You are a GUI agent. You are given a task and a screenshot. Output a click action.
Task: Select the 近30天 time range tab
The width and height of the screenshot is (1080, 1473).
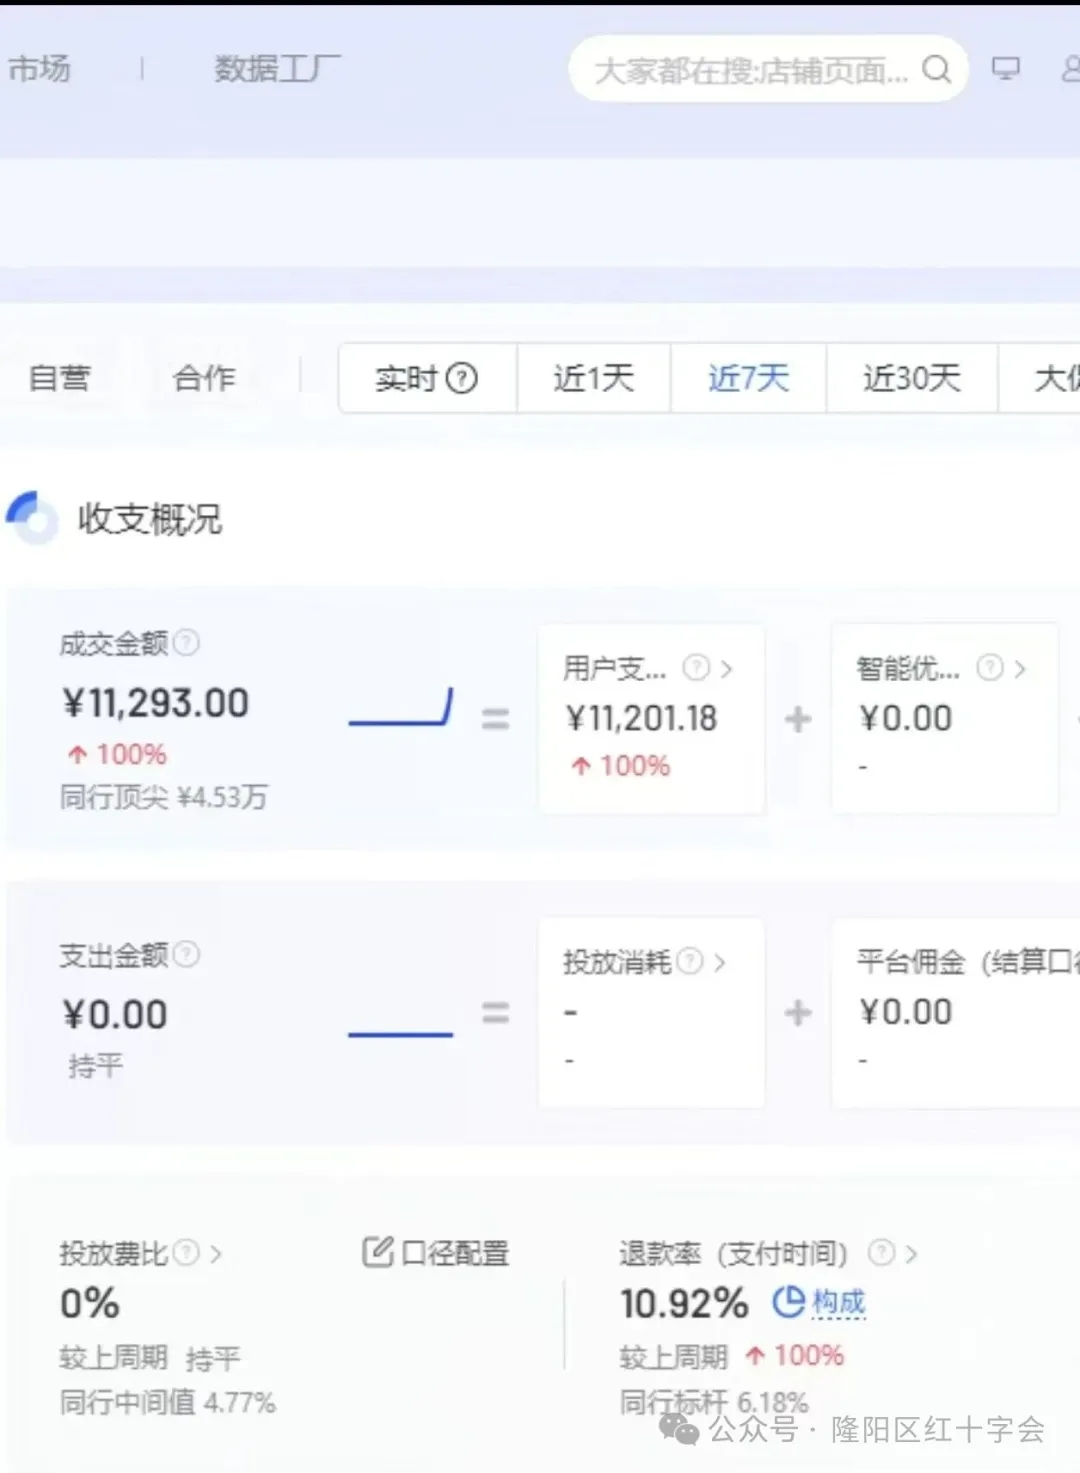pos(911,378)
